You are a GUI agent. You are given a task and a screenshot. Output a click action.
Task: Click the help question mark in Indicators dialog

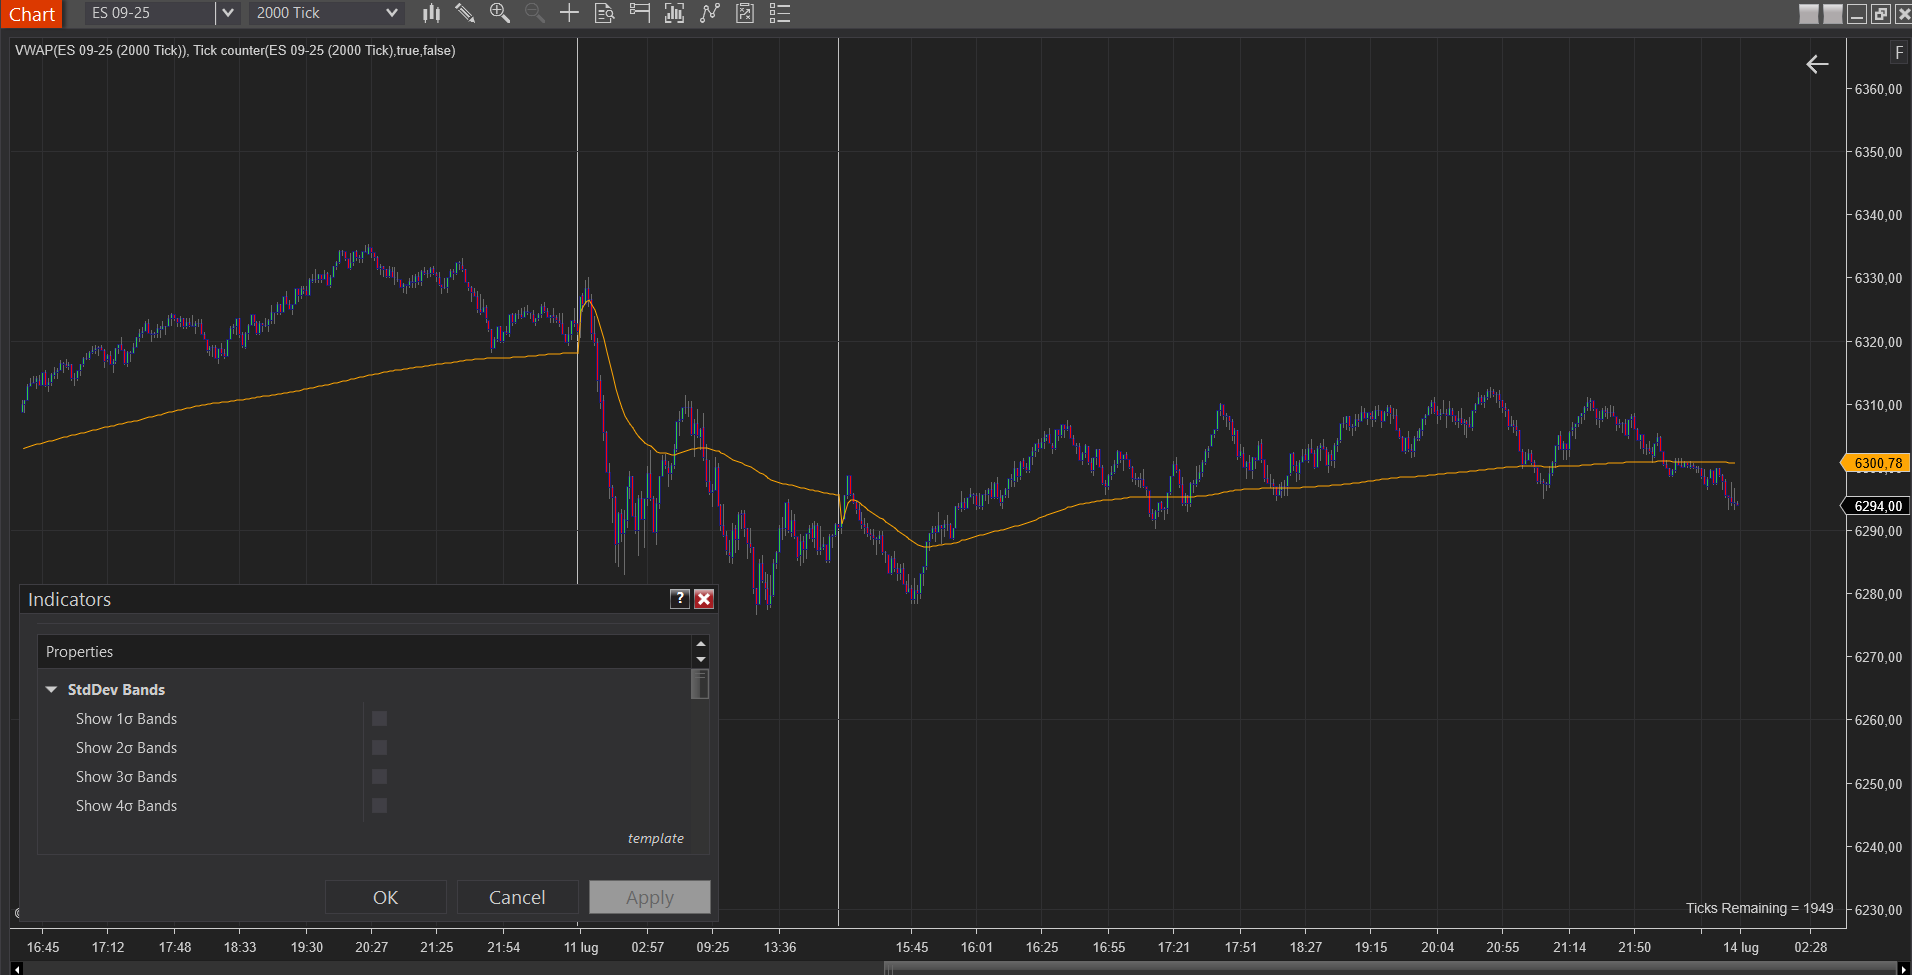(x=680, y=598)
